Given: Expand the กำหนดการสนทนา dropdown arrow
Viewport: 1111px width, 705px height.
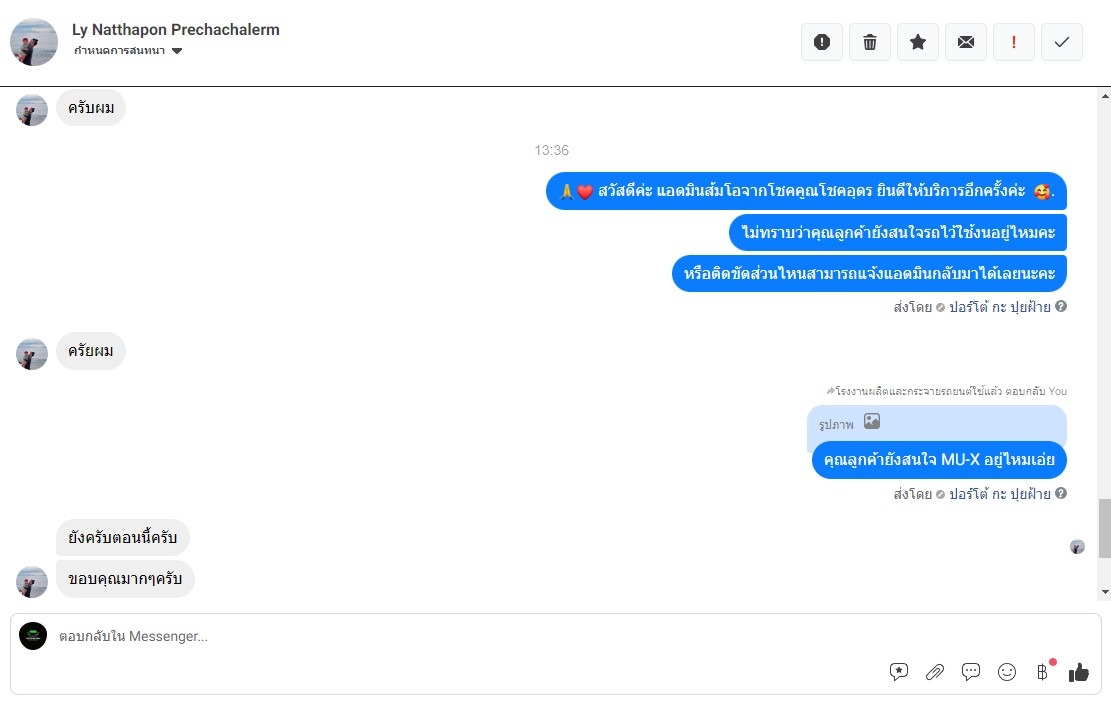Looking at the screenshot, I should [x=177, y=51].
